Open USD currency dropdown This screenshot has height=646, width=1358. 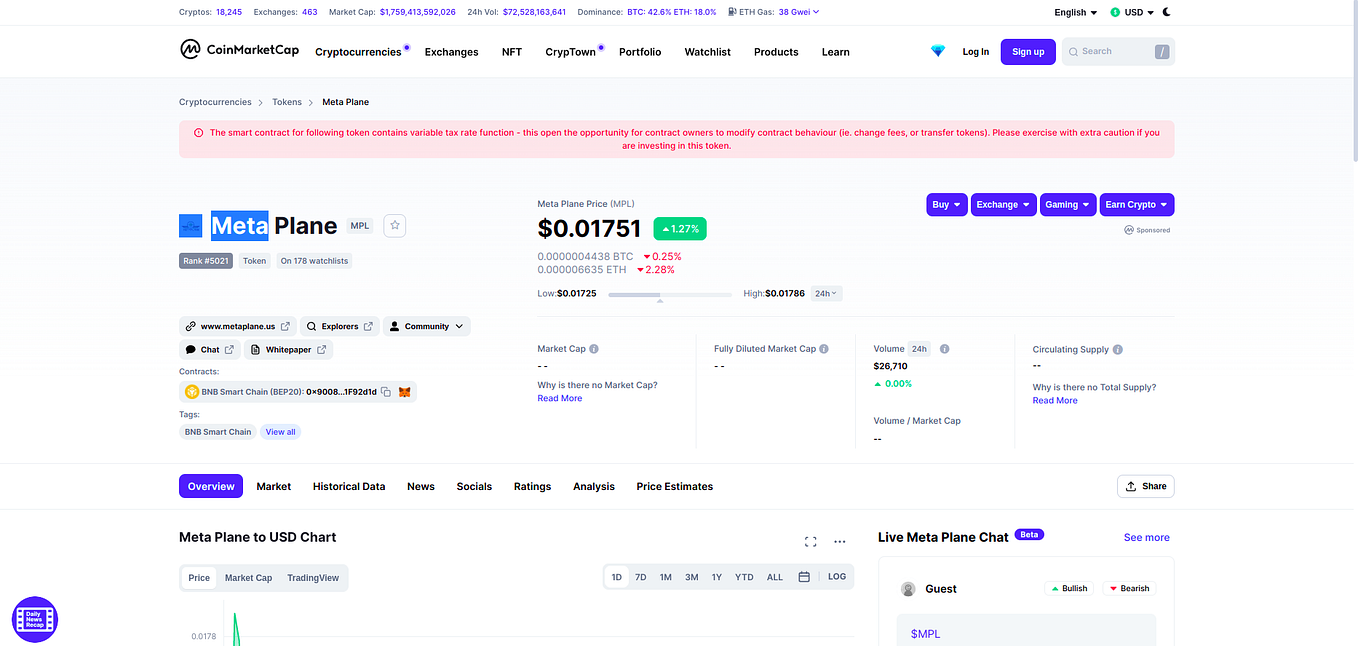pos(1132,12)
